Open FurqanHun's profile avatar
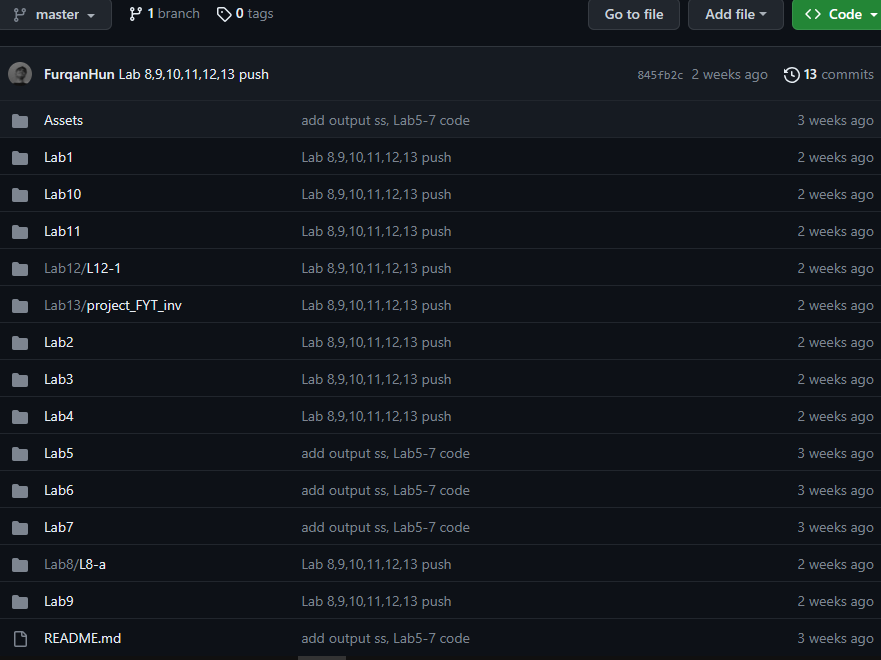Image resolution: width=881 pixels, height=660 pixels. pyautogui.click(x=20, y=74)
